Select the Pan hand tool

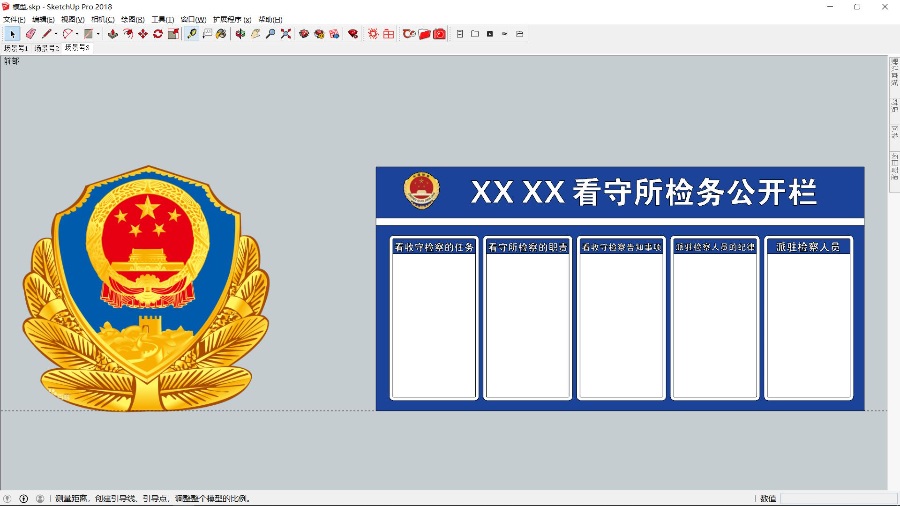pyautogui.click(x=255, y=34)
